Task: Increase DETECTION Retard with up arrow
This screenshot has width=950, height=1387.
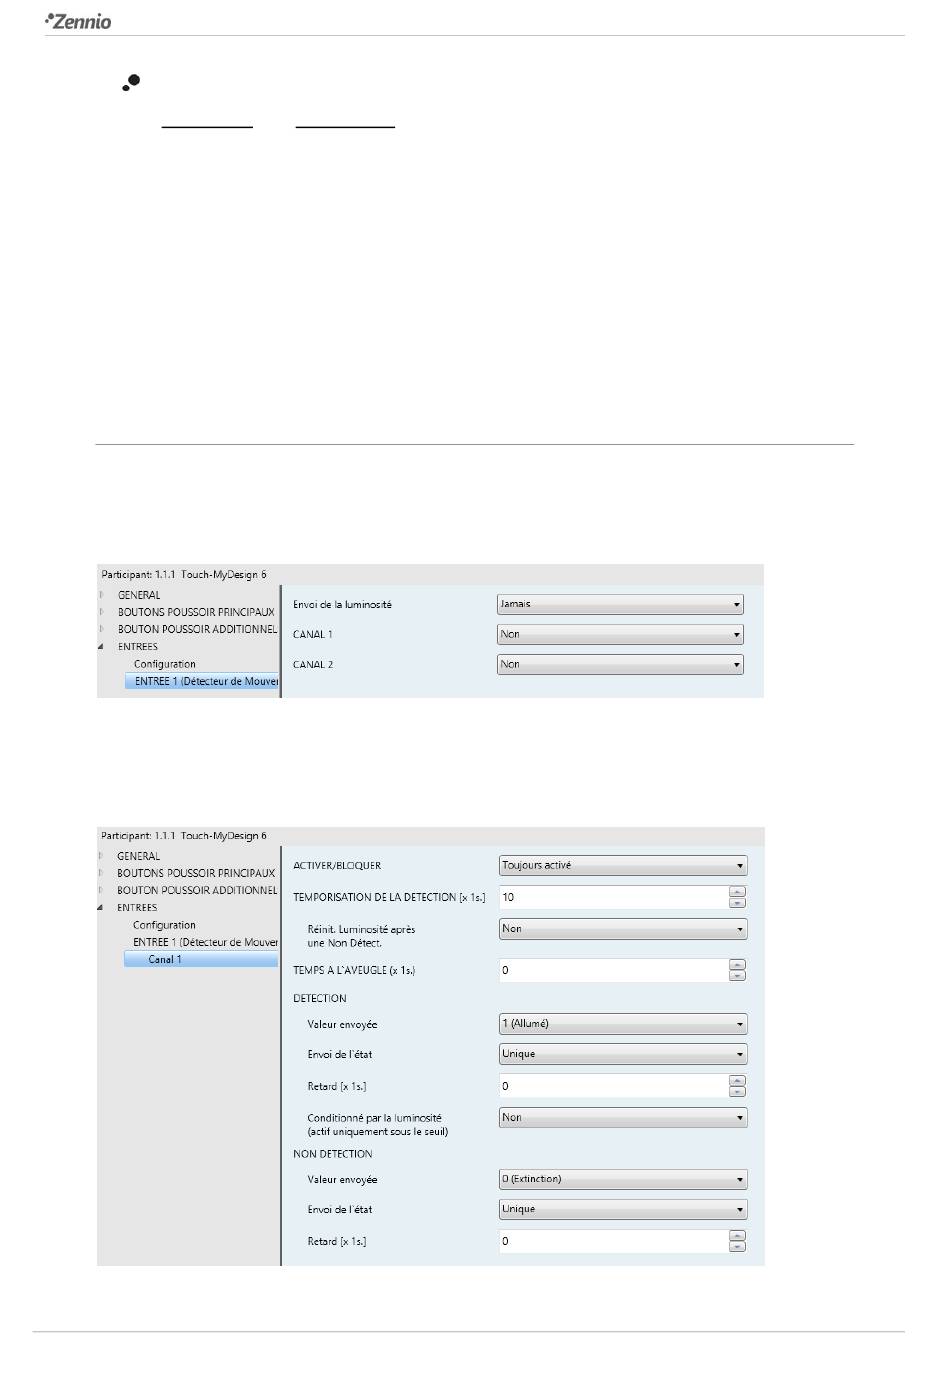Action: pos(738,1081)
